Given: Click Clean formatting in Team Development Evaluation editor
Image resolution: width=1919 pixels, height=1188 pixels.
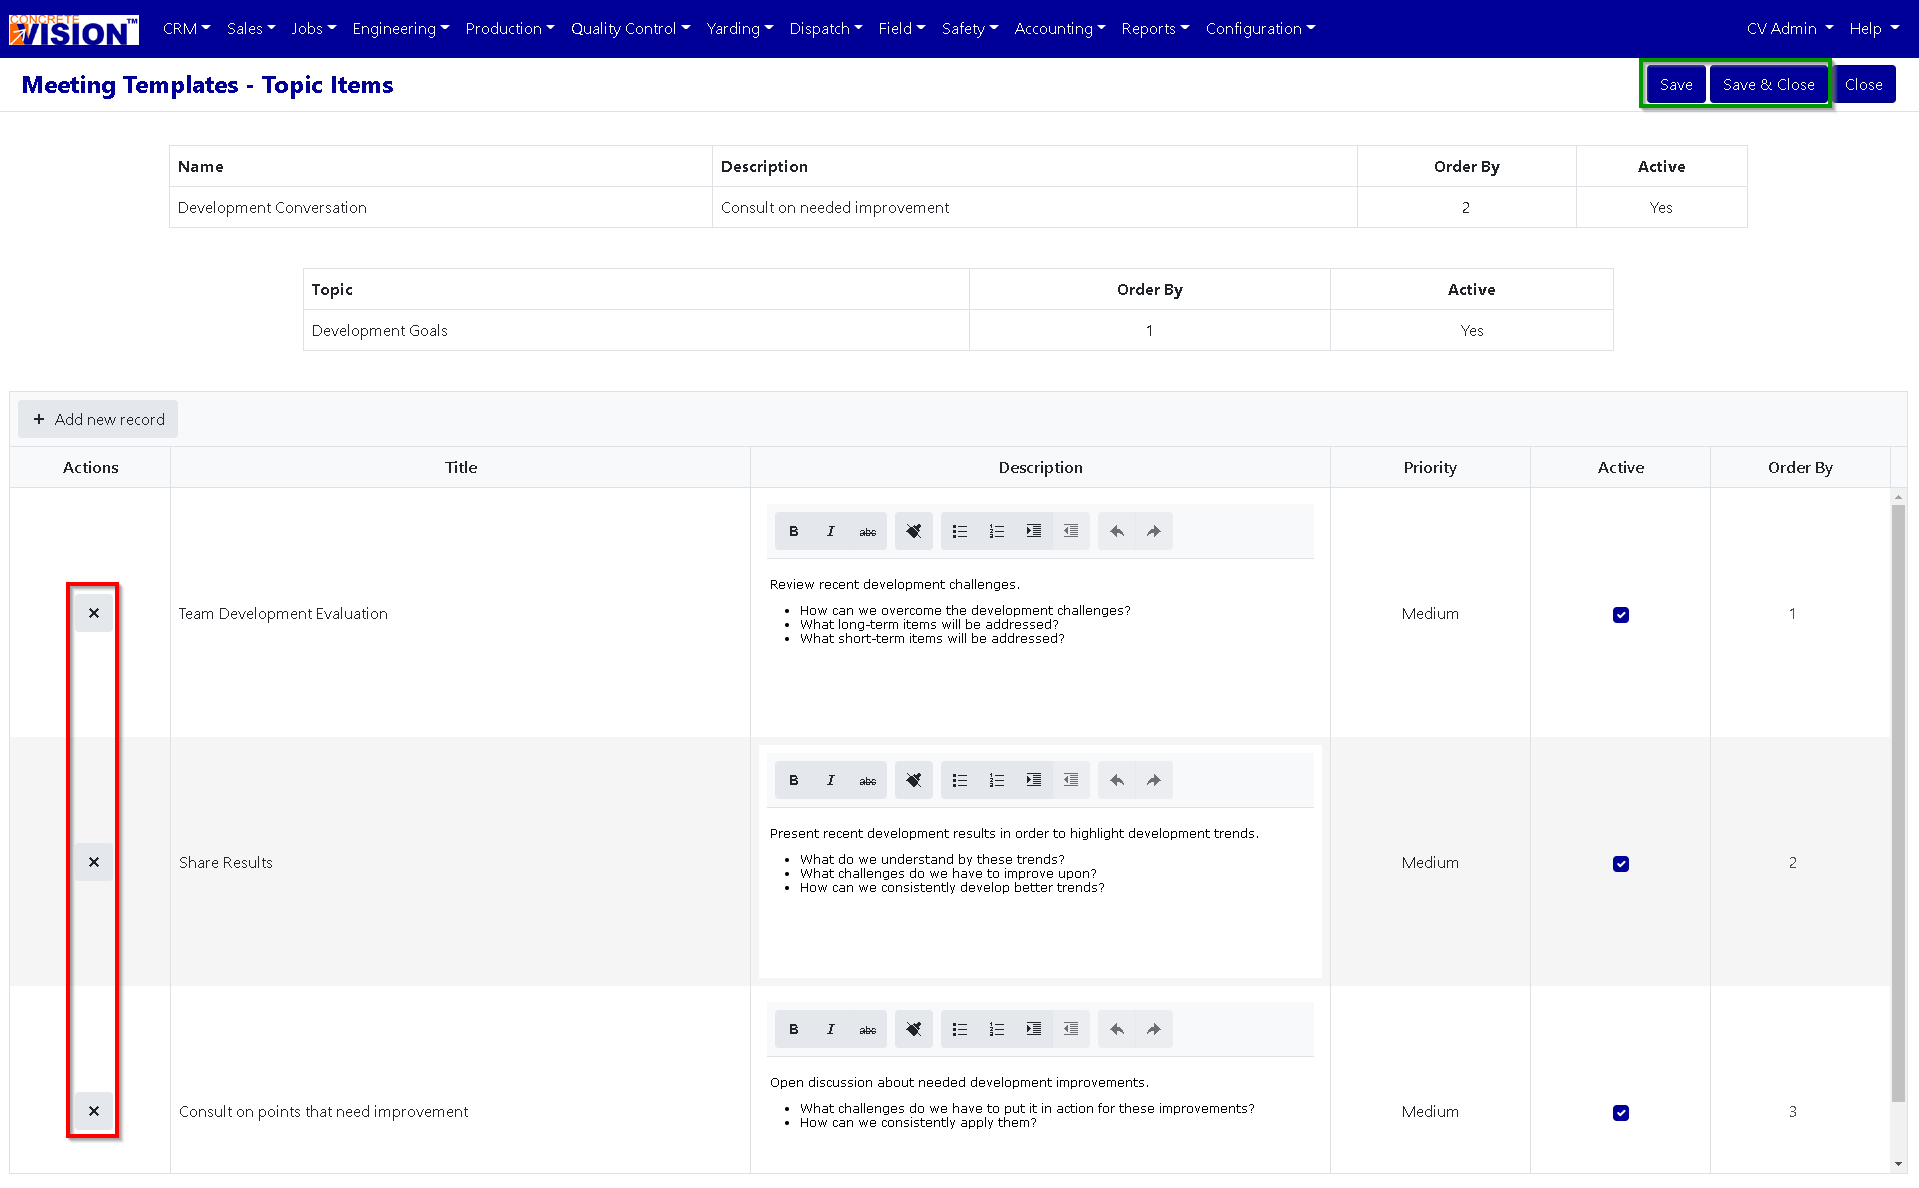Looking at the screenshot, I should (x=914, y=531).
